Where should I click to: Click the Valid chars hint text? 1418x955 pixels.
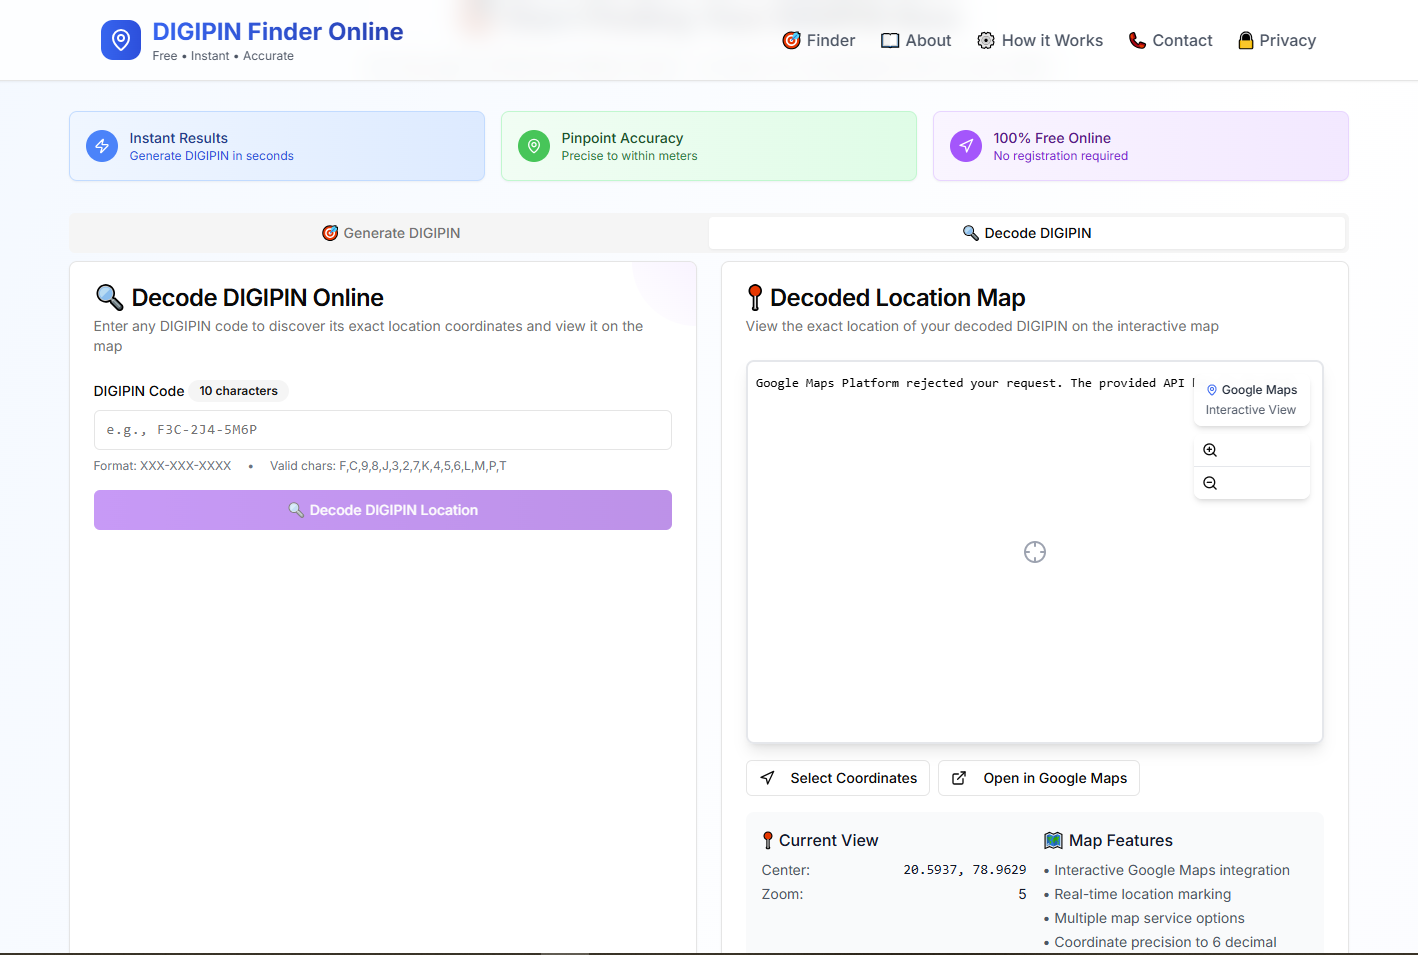(x=388, y=466)
